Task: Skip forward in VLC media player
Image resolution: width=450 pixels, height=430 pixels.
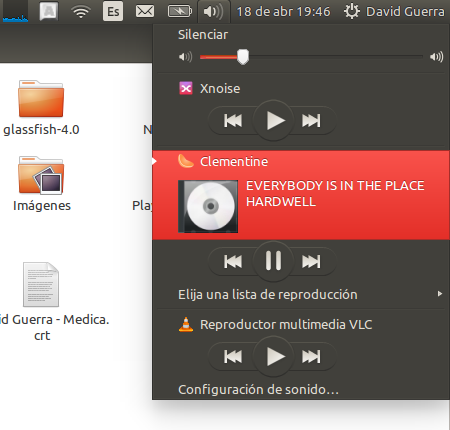Action: (311, 356)
